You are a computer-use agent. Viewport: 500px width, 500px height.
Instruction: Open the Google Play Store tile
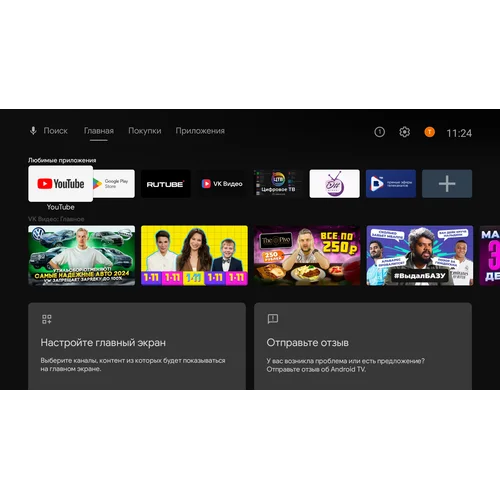tap(114, 184)
